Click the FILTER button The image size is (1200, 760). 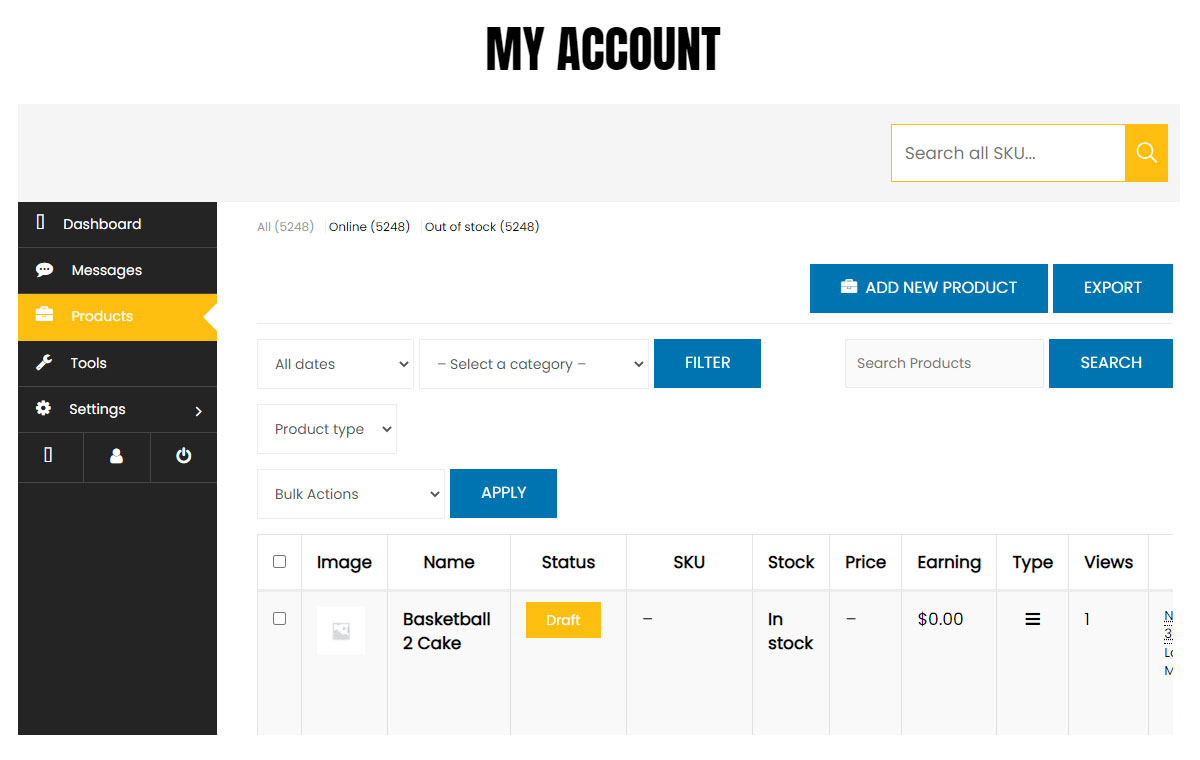coord(707,363)
